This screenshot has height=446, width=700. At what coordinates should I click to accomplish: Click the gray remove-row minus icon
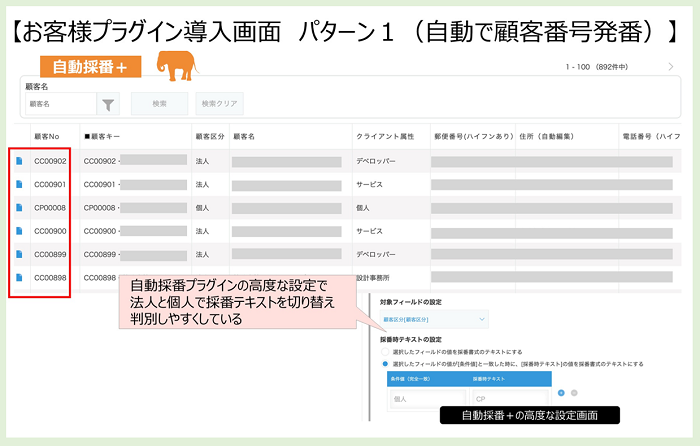[574, 393]
